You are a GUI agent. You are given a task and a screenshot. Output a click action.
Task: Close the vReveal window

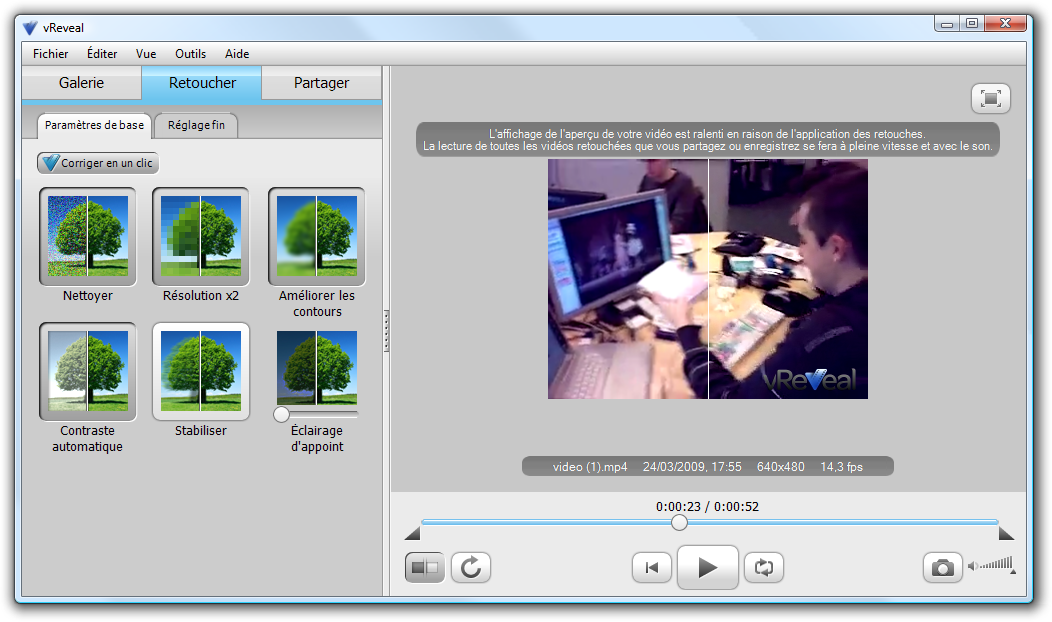pos(1005,23)
